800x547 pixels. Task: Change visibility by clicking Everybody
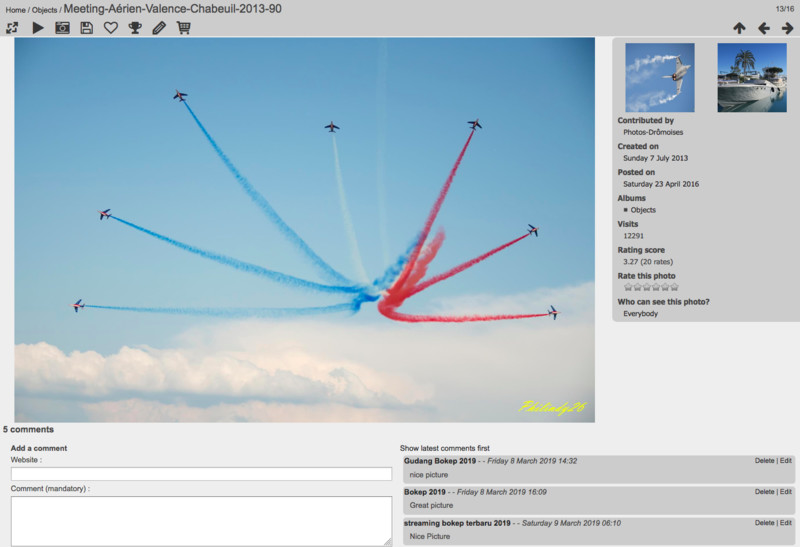[640, 314]
